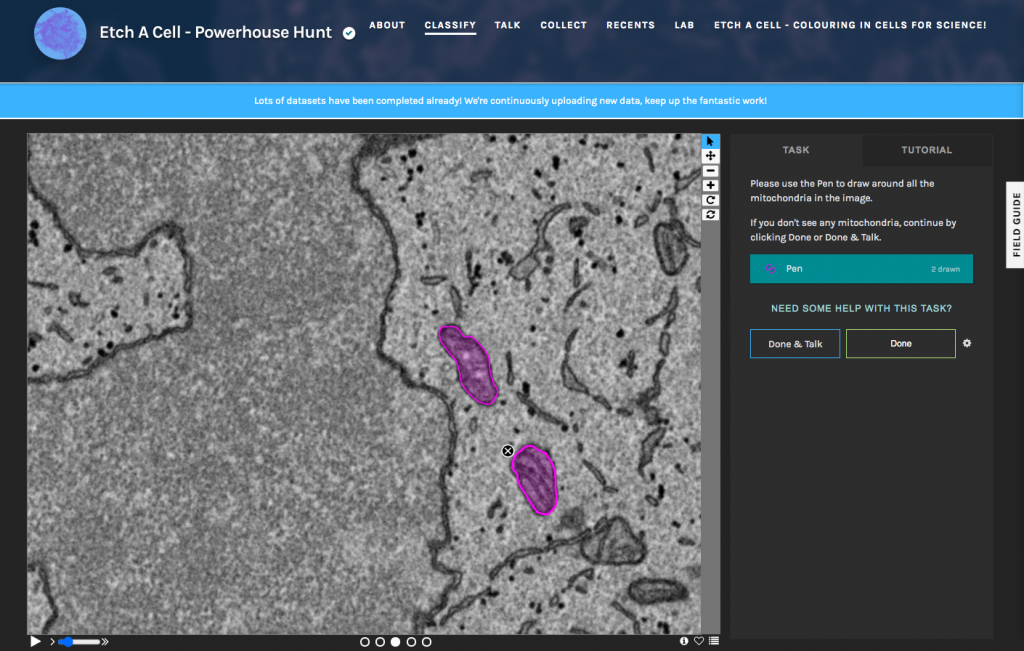This screenshot has height=651, width=1024.
Task: Add subject to favorites with heart icon
Action: click(699, 641)
